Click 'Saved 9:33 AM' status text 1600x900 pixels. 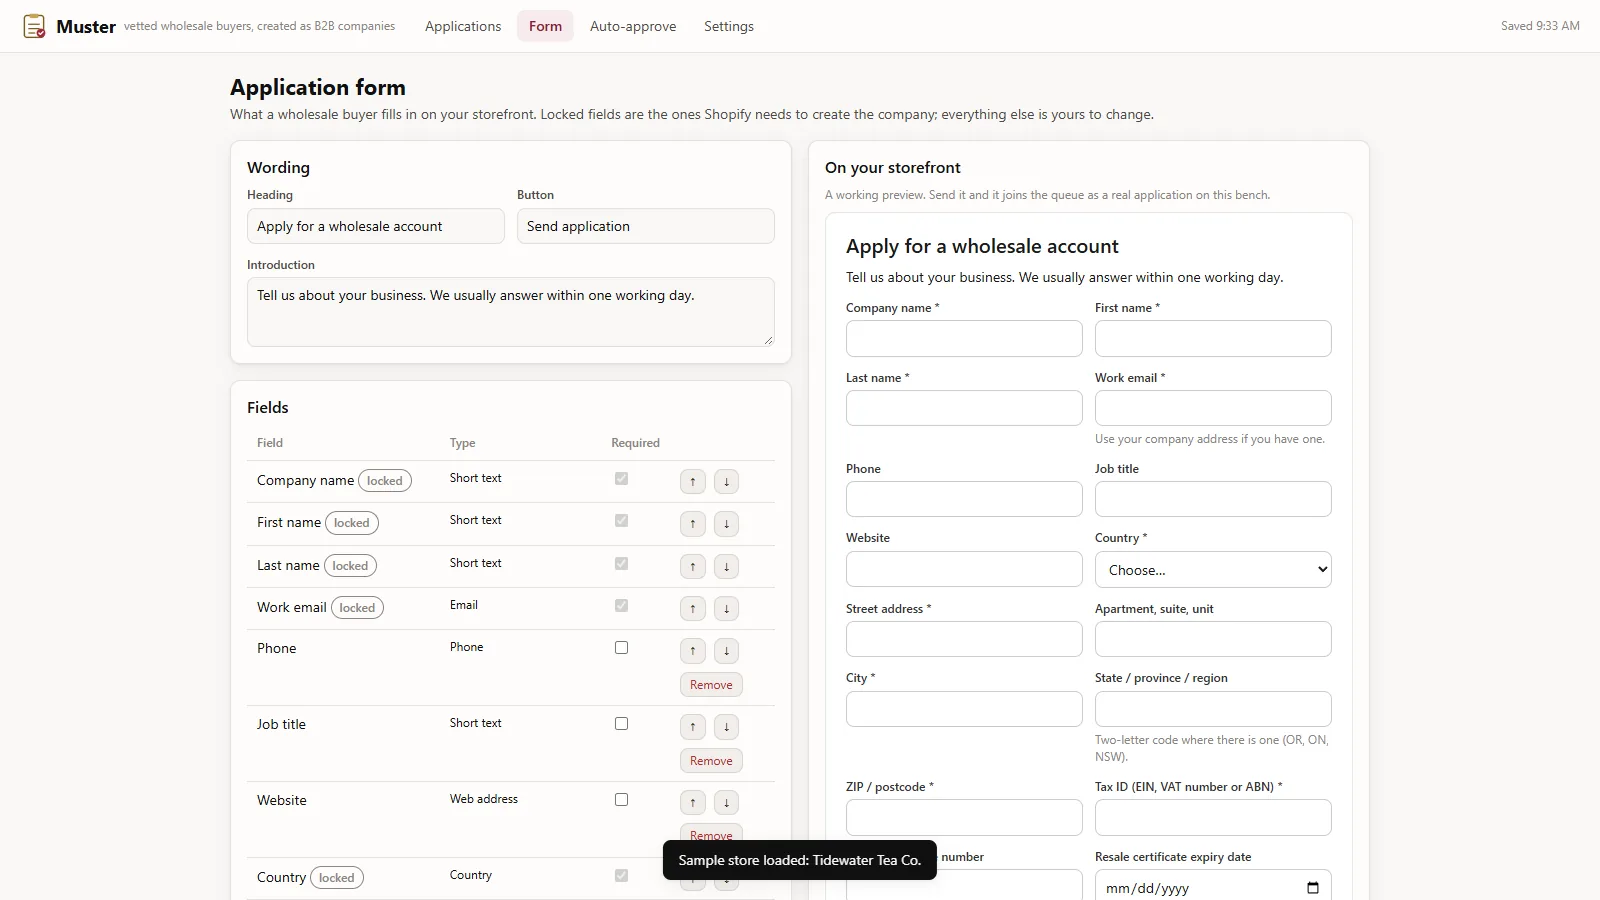[1540, 26]
